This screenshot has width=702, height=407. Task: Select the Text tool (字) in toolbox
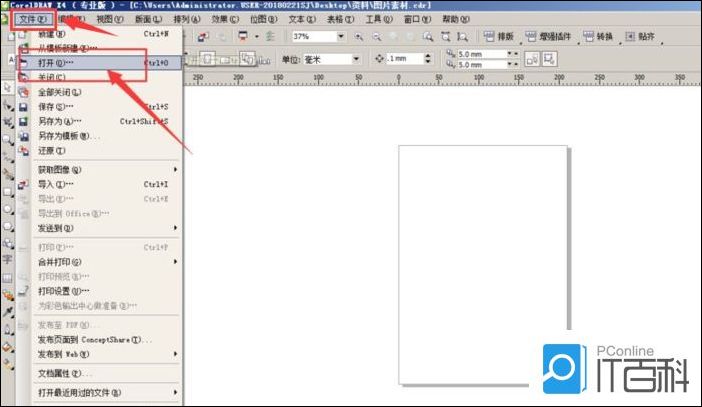click(x=8, y=259)
